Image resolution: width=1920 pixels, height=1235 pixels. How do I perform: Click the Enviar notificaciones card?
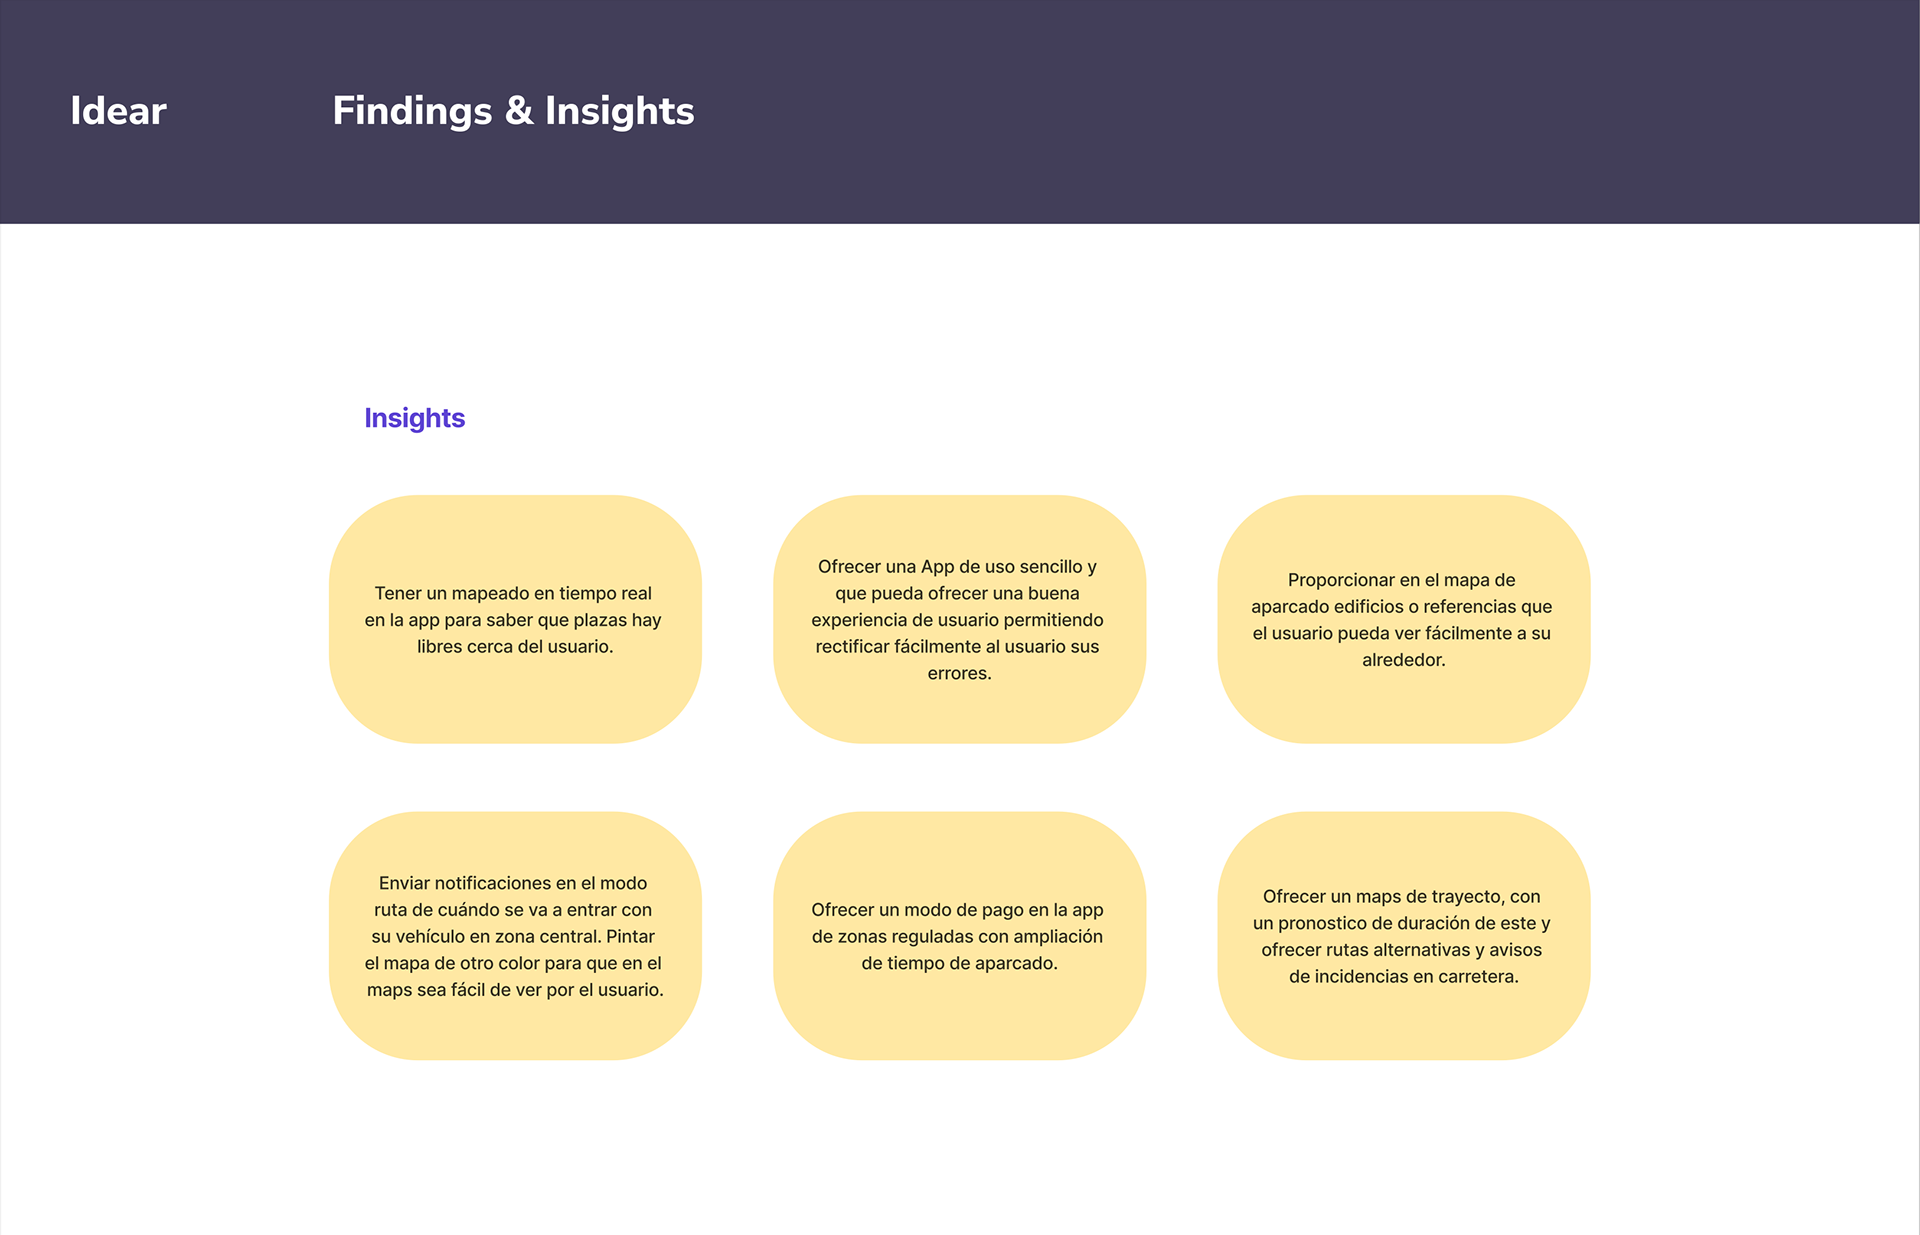[515, 936]
